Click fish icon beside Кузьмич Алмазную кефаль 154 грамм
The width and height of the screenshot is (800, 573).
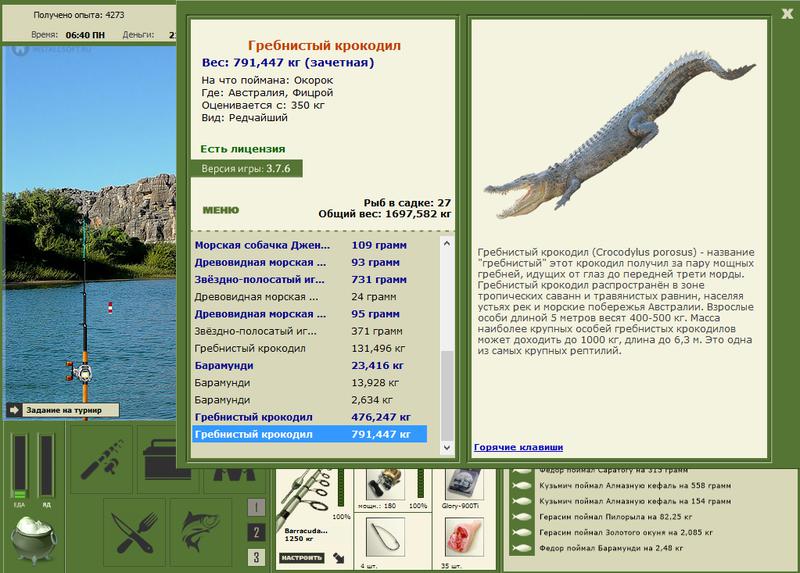point(521,502)
